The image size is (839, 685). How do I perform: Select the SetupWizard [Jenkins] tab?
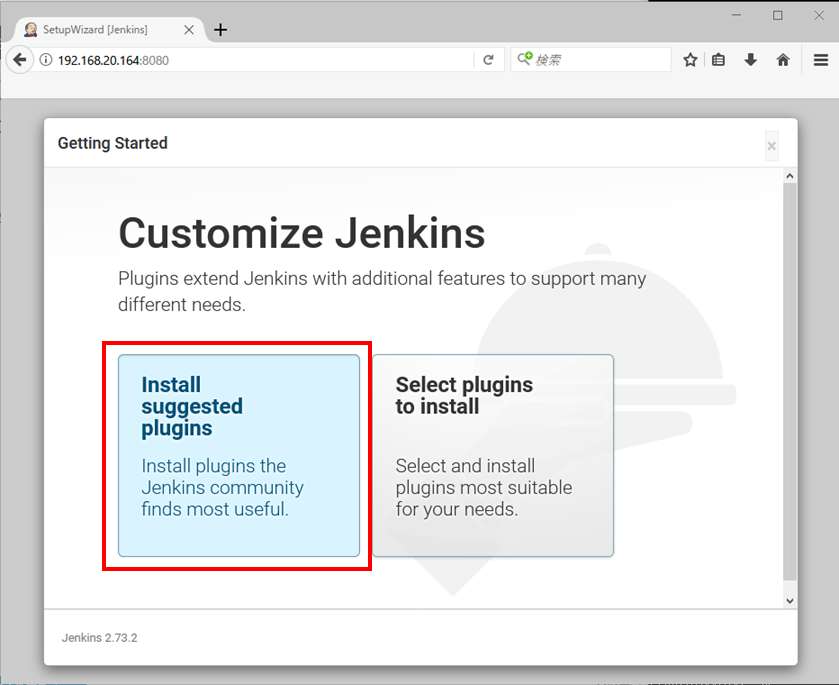[109, 29]
